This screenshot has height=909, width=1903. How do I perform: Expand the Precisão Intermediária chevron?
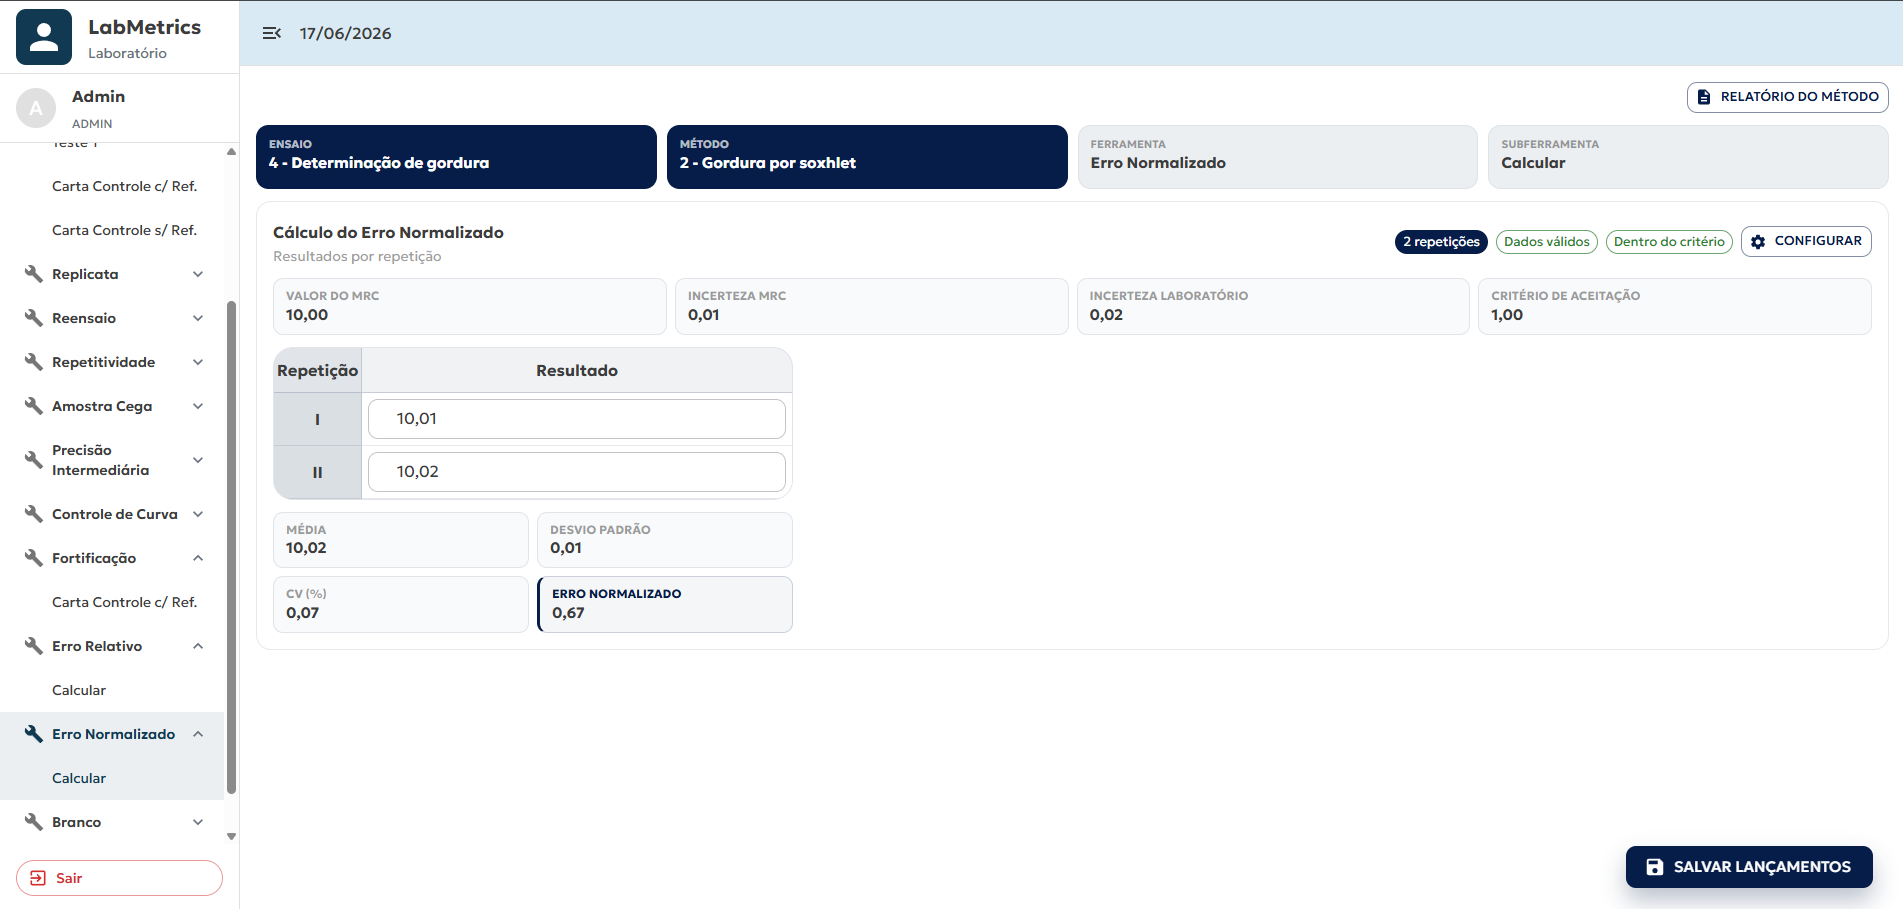198,460
